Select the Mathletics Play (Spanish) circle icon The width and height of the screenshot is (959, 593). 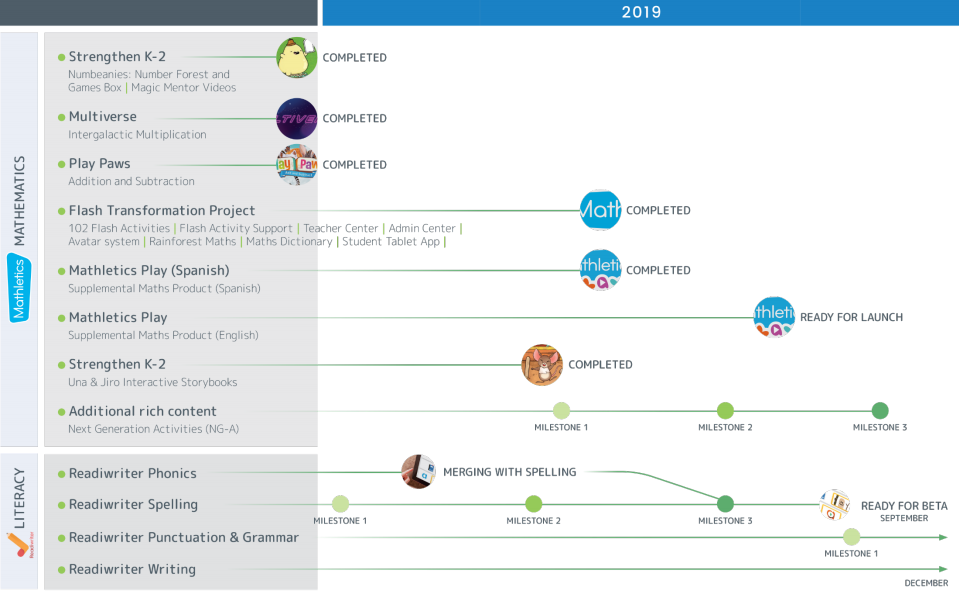(601, 270)
